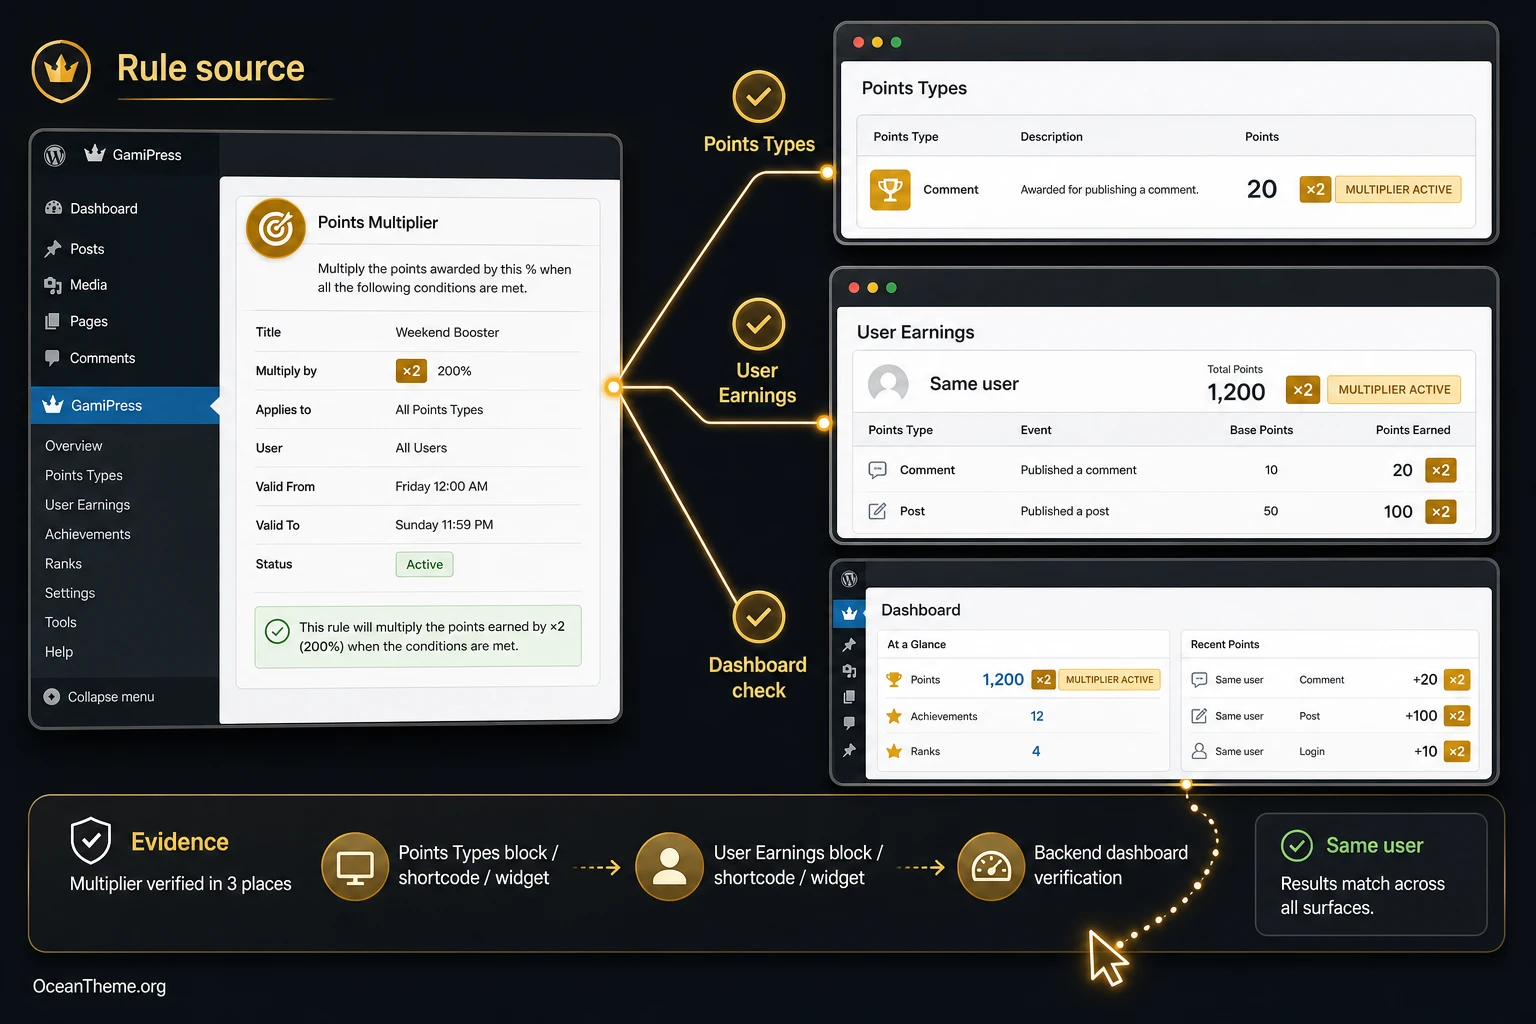Click the Points trophy icon in At a Glance
The image size is (1536, 1024).
point(894,680)
